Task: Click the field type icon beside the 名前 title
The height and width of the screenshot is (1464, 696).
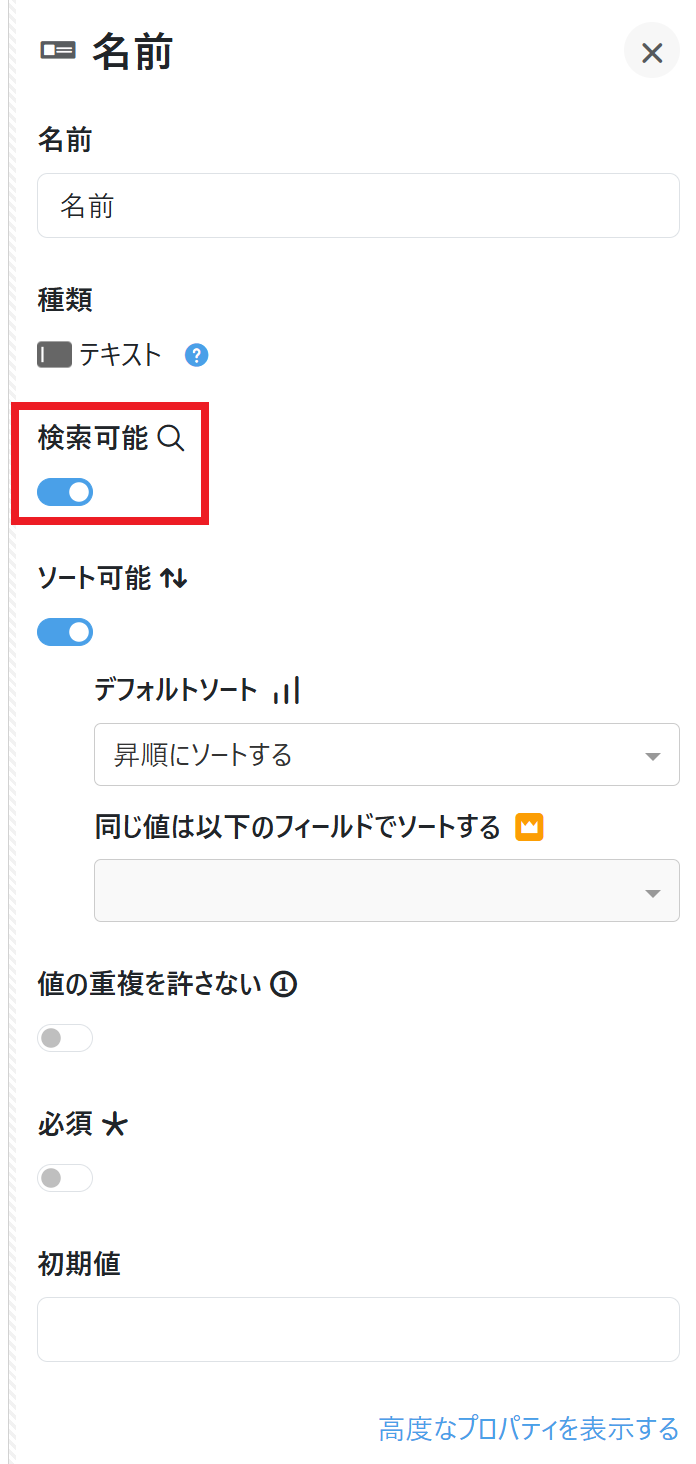Action: coord(58,51)
